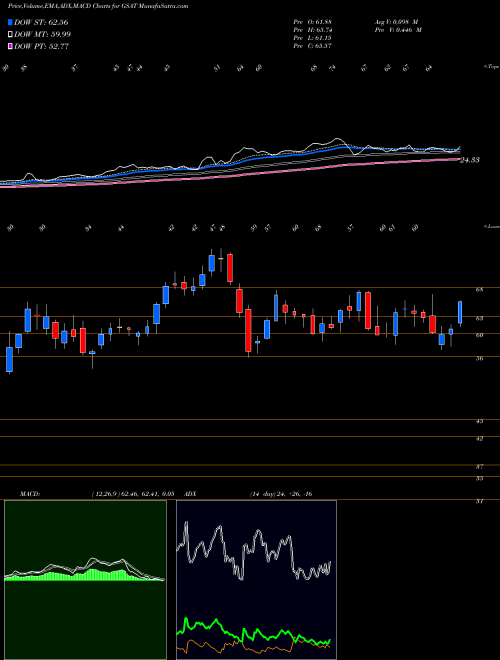Click the blue DOW ST legend swatch
500x660 pixels.
[10, 22]
